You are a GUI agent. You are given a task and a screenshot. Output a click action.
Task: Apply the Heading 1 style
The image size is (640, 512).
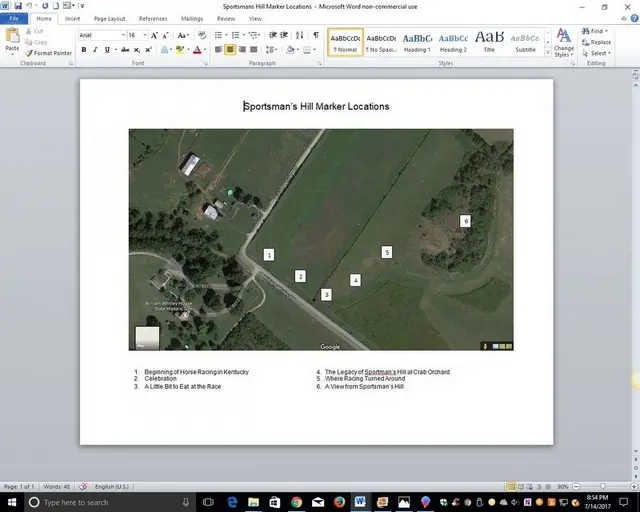pos(417,42)
